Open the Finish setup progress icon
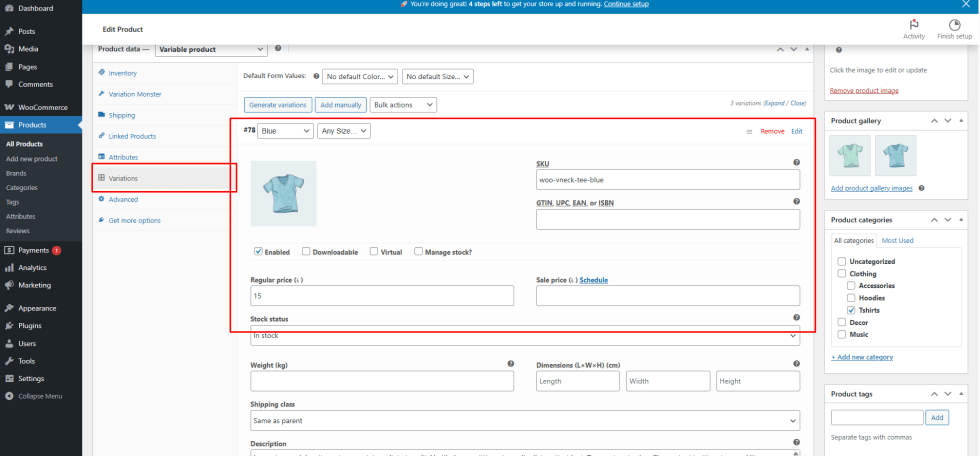Viewport: 980px width, 456px height. pyautogui.click(x=954, y=25)
